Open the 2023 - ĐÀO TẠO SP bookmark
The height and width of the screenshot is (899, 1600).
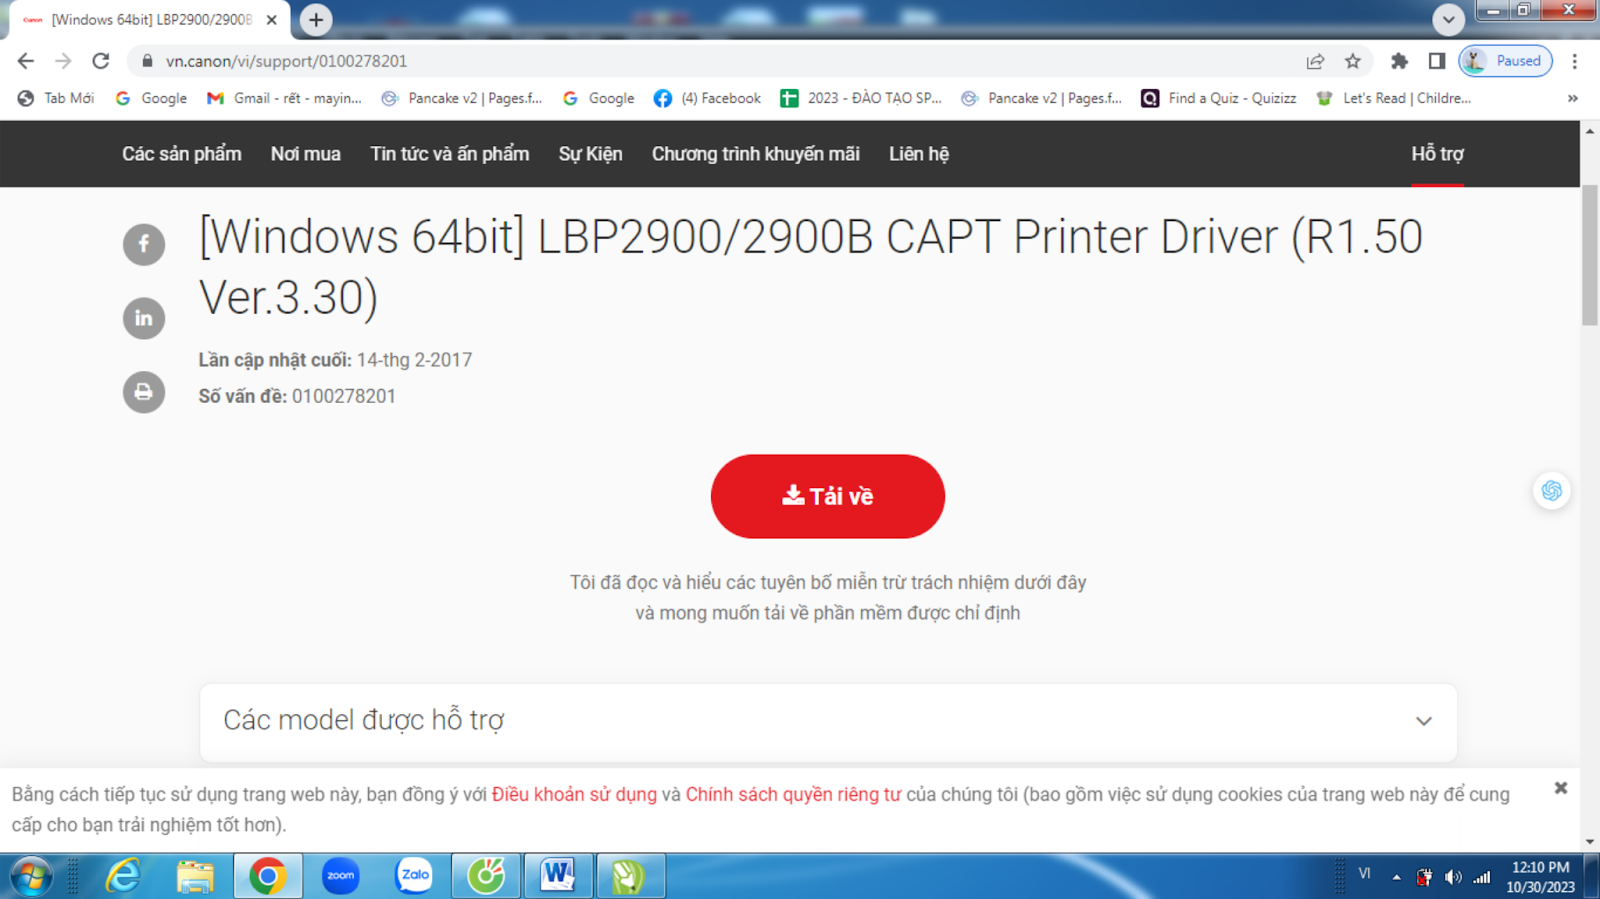(x=861, y=98)
